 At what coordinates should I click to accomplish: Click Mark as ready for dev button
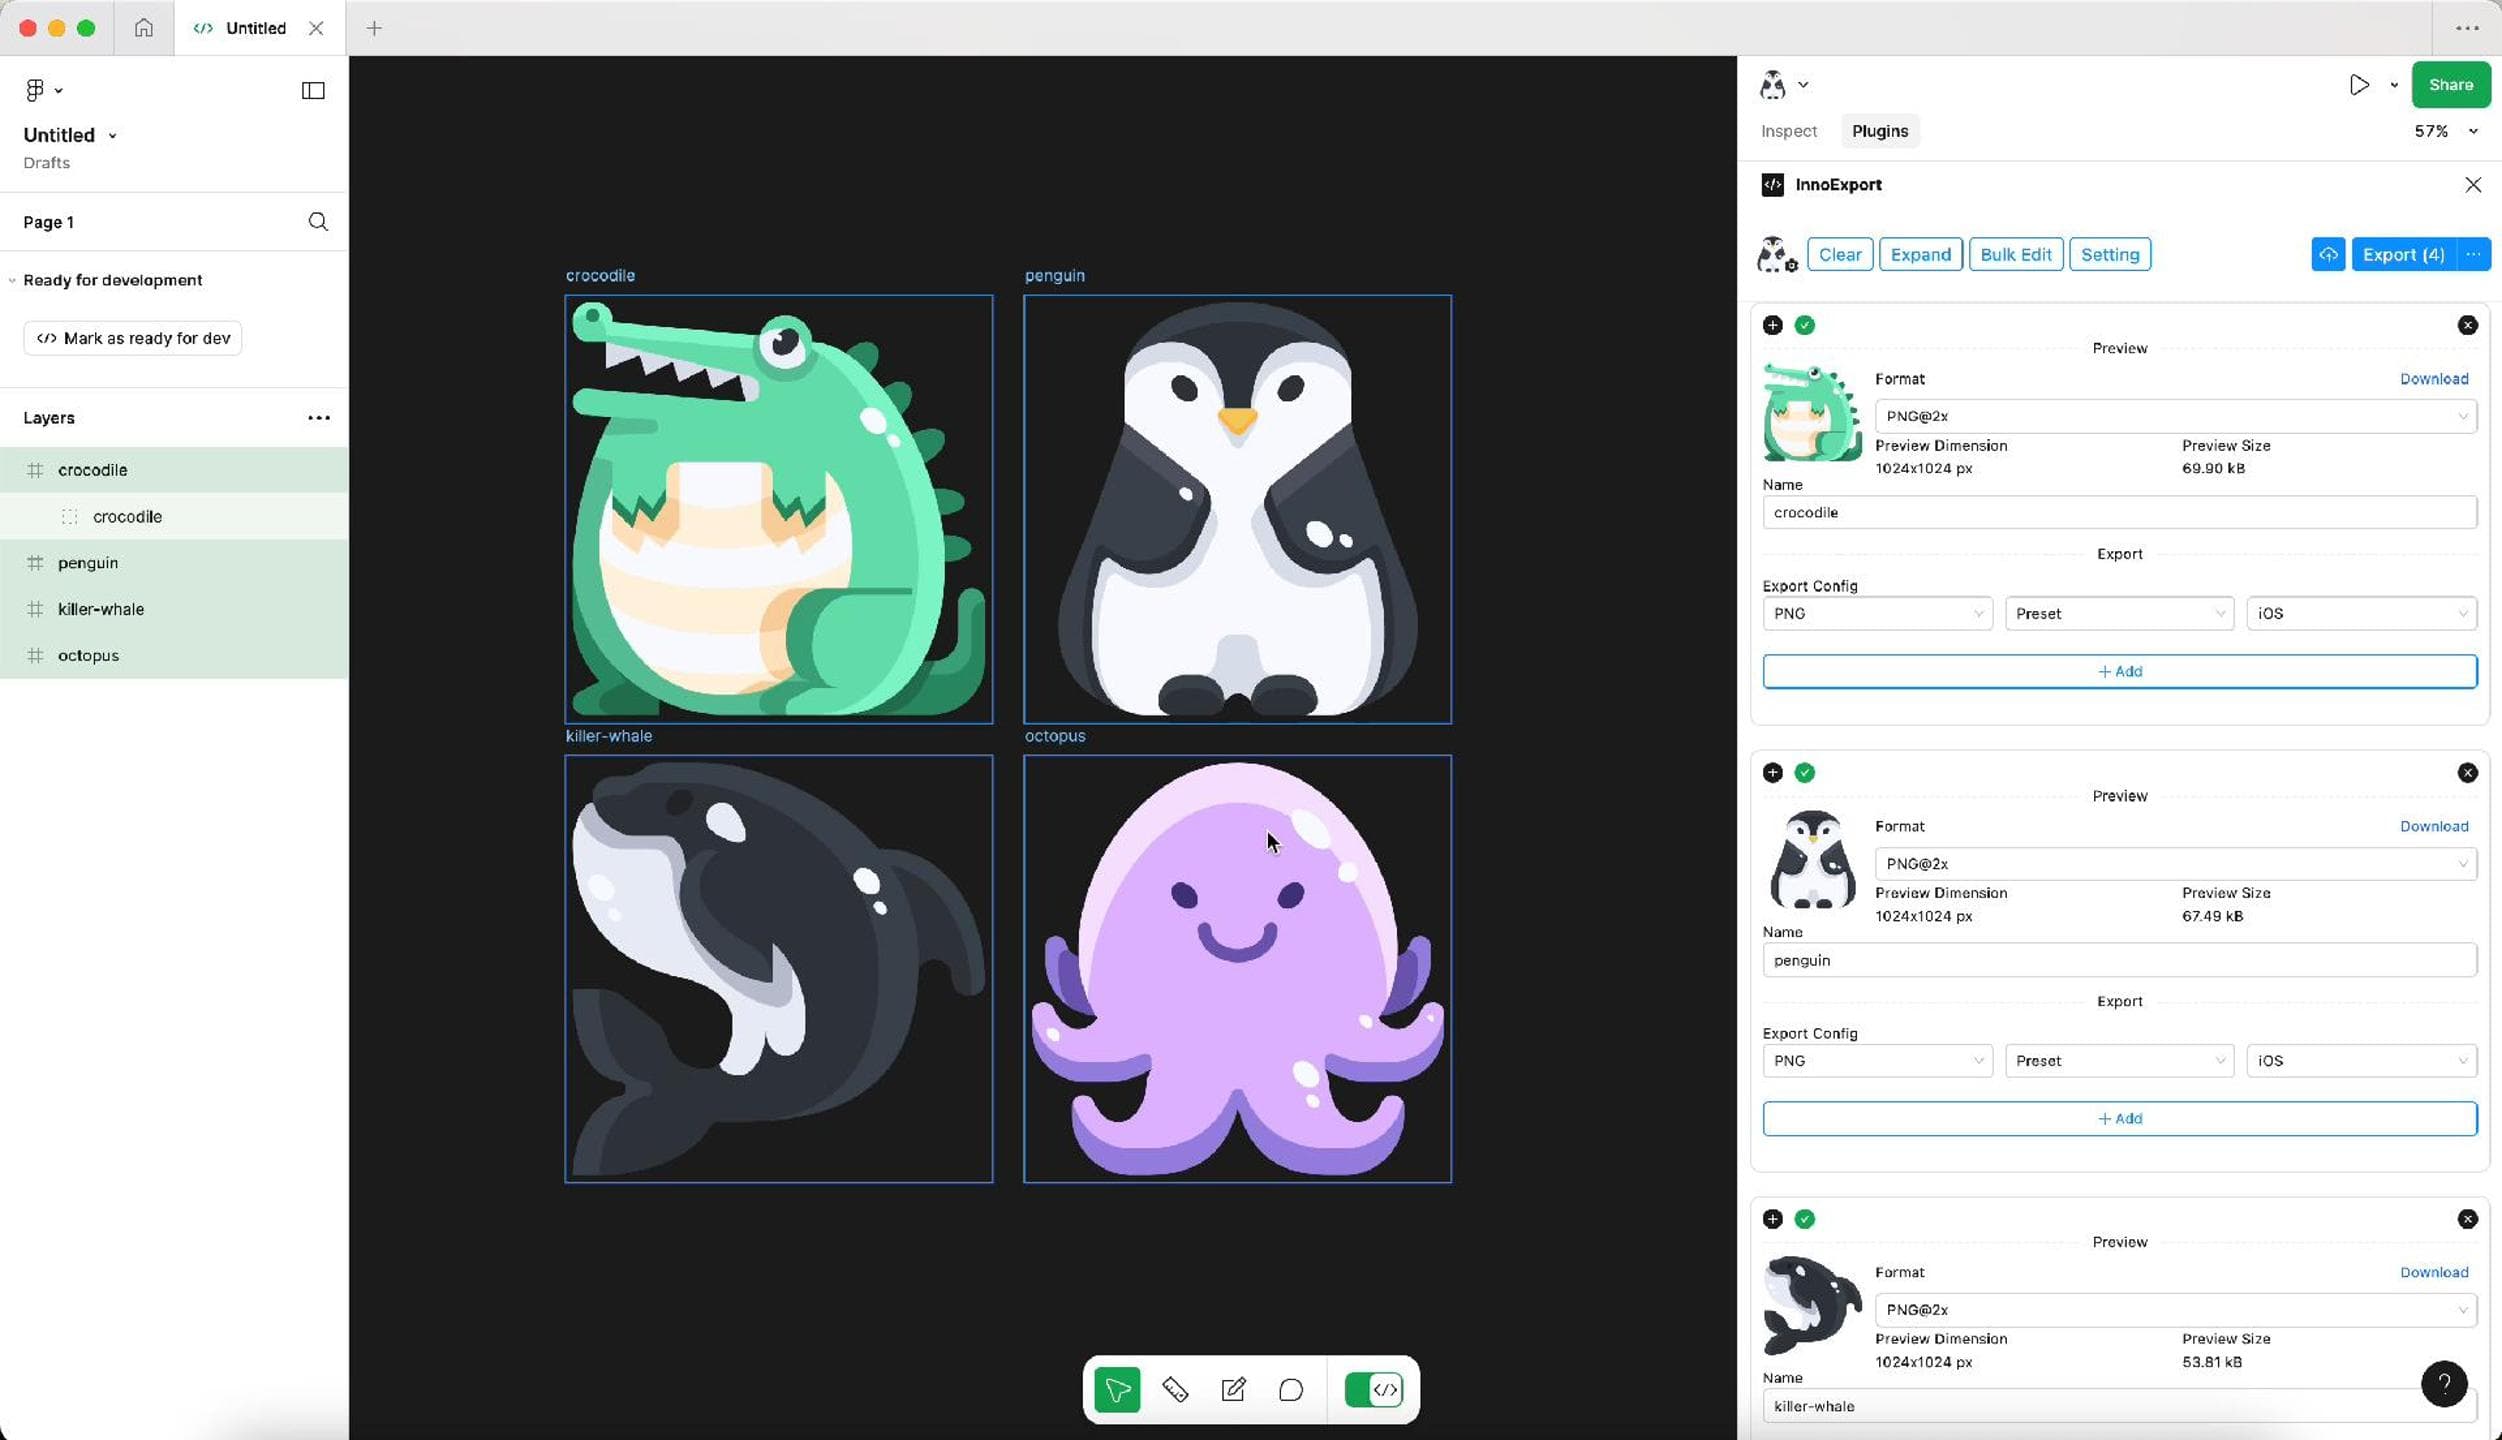pos(133,338)
